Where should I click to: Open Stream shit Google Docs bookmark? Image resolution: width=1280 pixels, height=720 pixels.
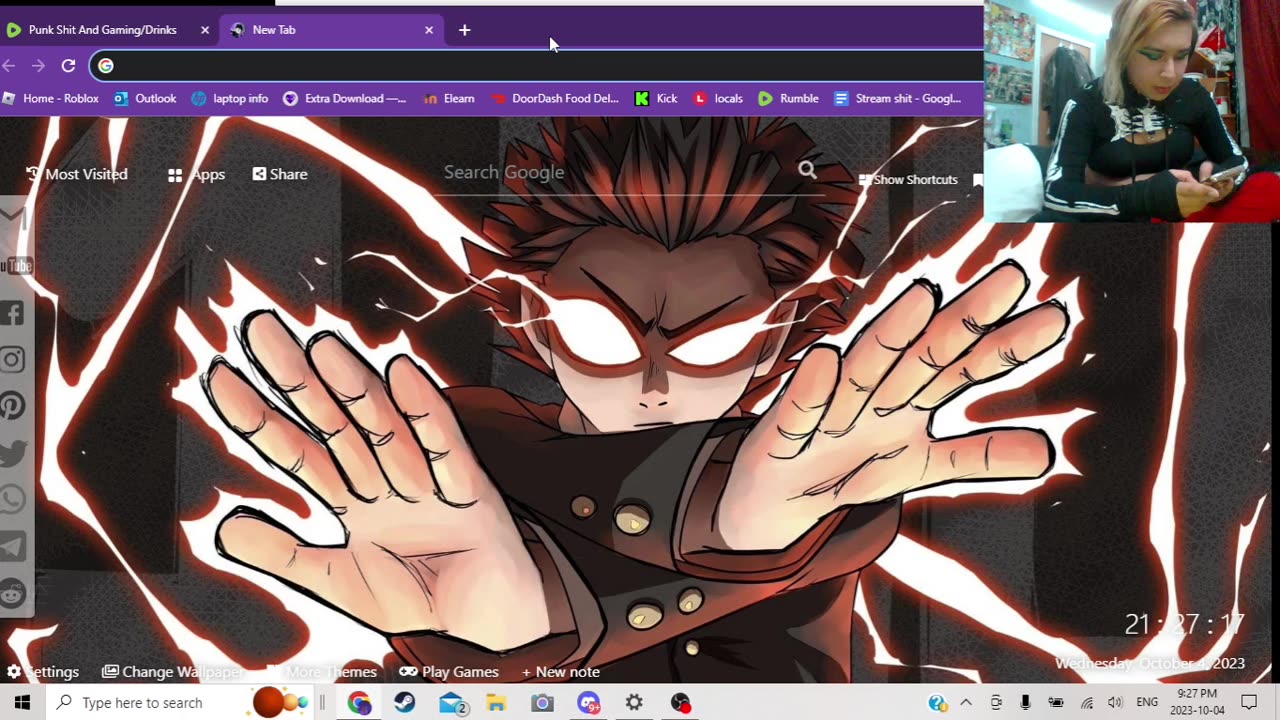pos(897,98)
